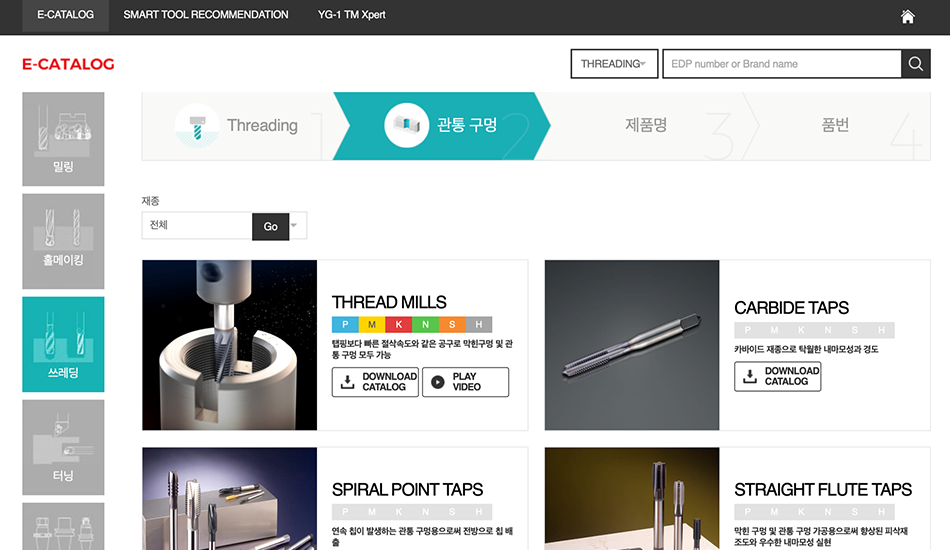Viewport: 950px width, 550px height.
Task: Click the Go button
Action: [x=270, y=227]
